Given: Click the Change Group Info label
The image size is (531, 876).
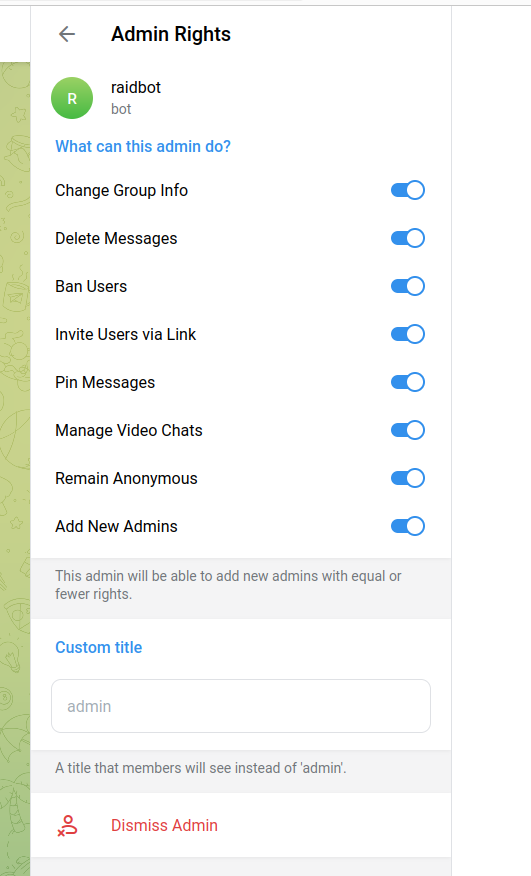Looking at the screenshot, I should [x=121, y=191].
